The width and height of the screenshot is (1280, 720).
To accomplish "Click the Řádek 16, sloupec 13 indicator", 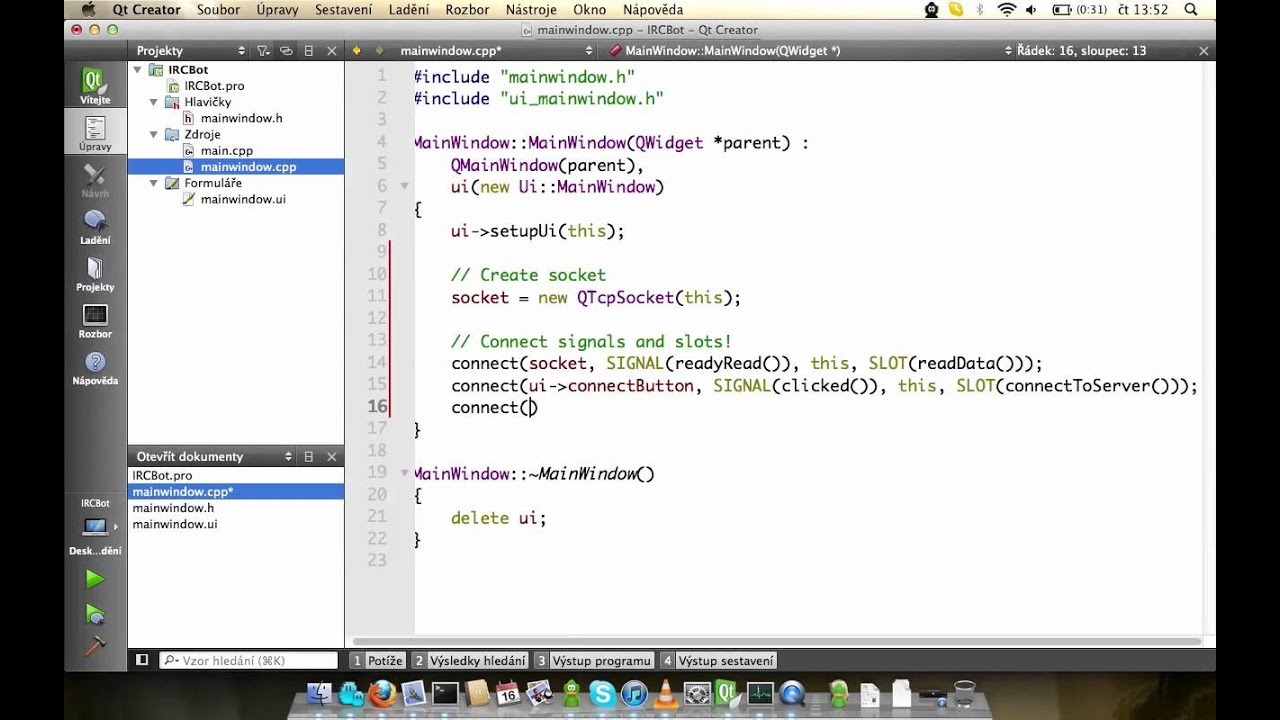I will coord(1082,50).
